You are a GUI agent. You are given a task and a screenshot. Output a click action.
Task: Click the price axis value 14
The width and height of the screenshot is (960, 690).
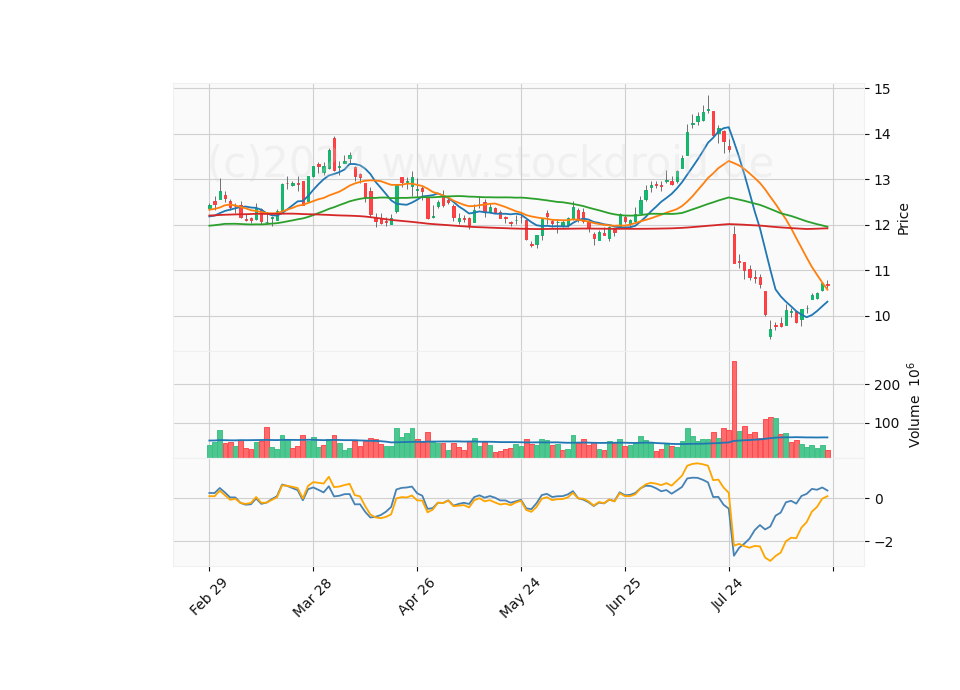point(882,135)
